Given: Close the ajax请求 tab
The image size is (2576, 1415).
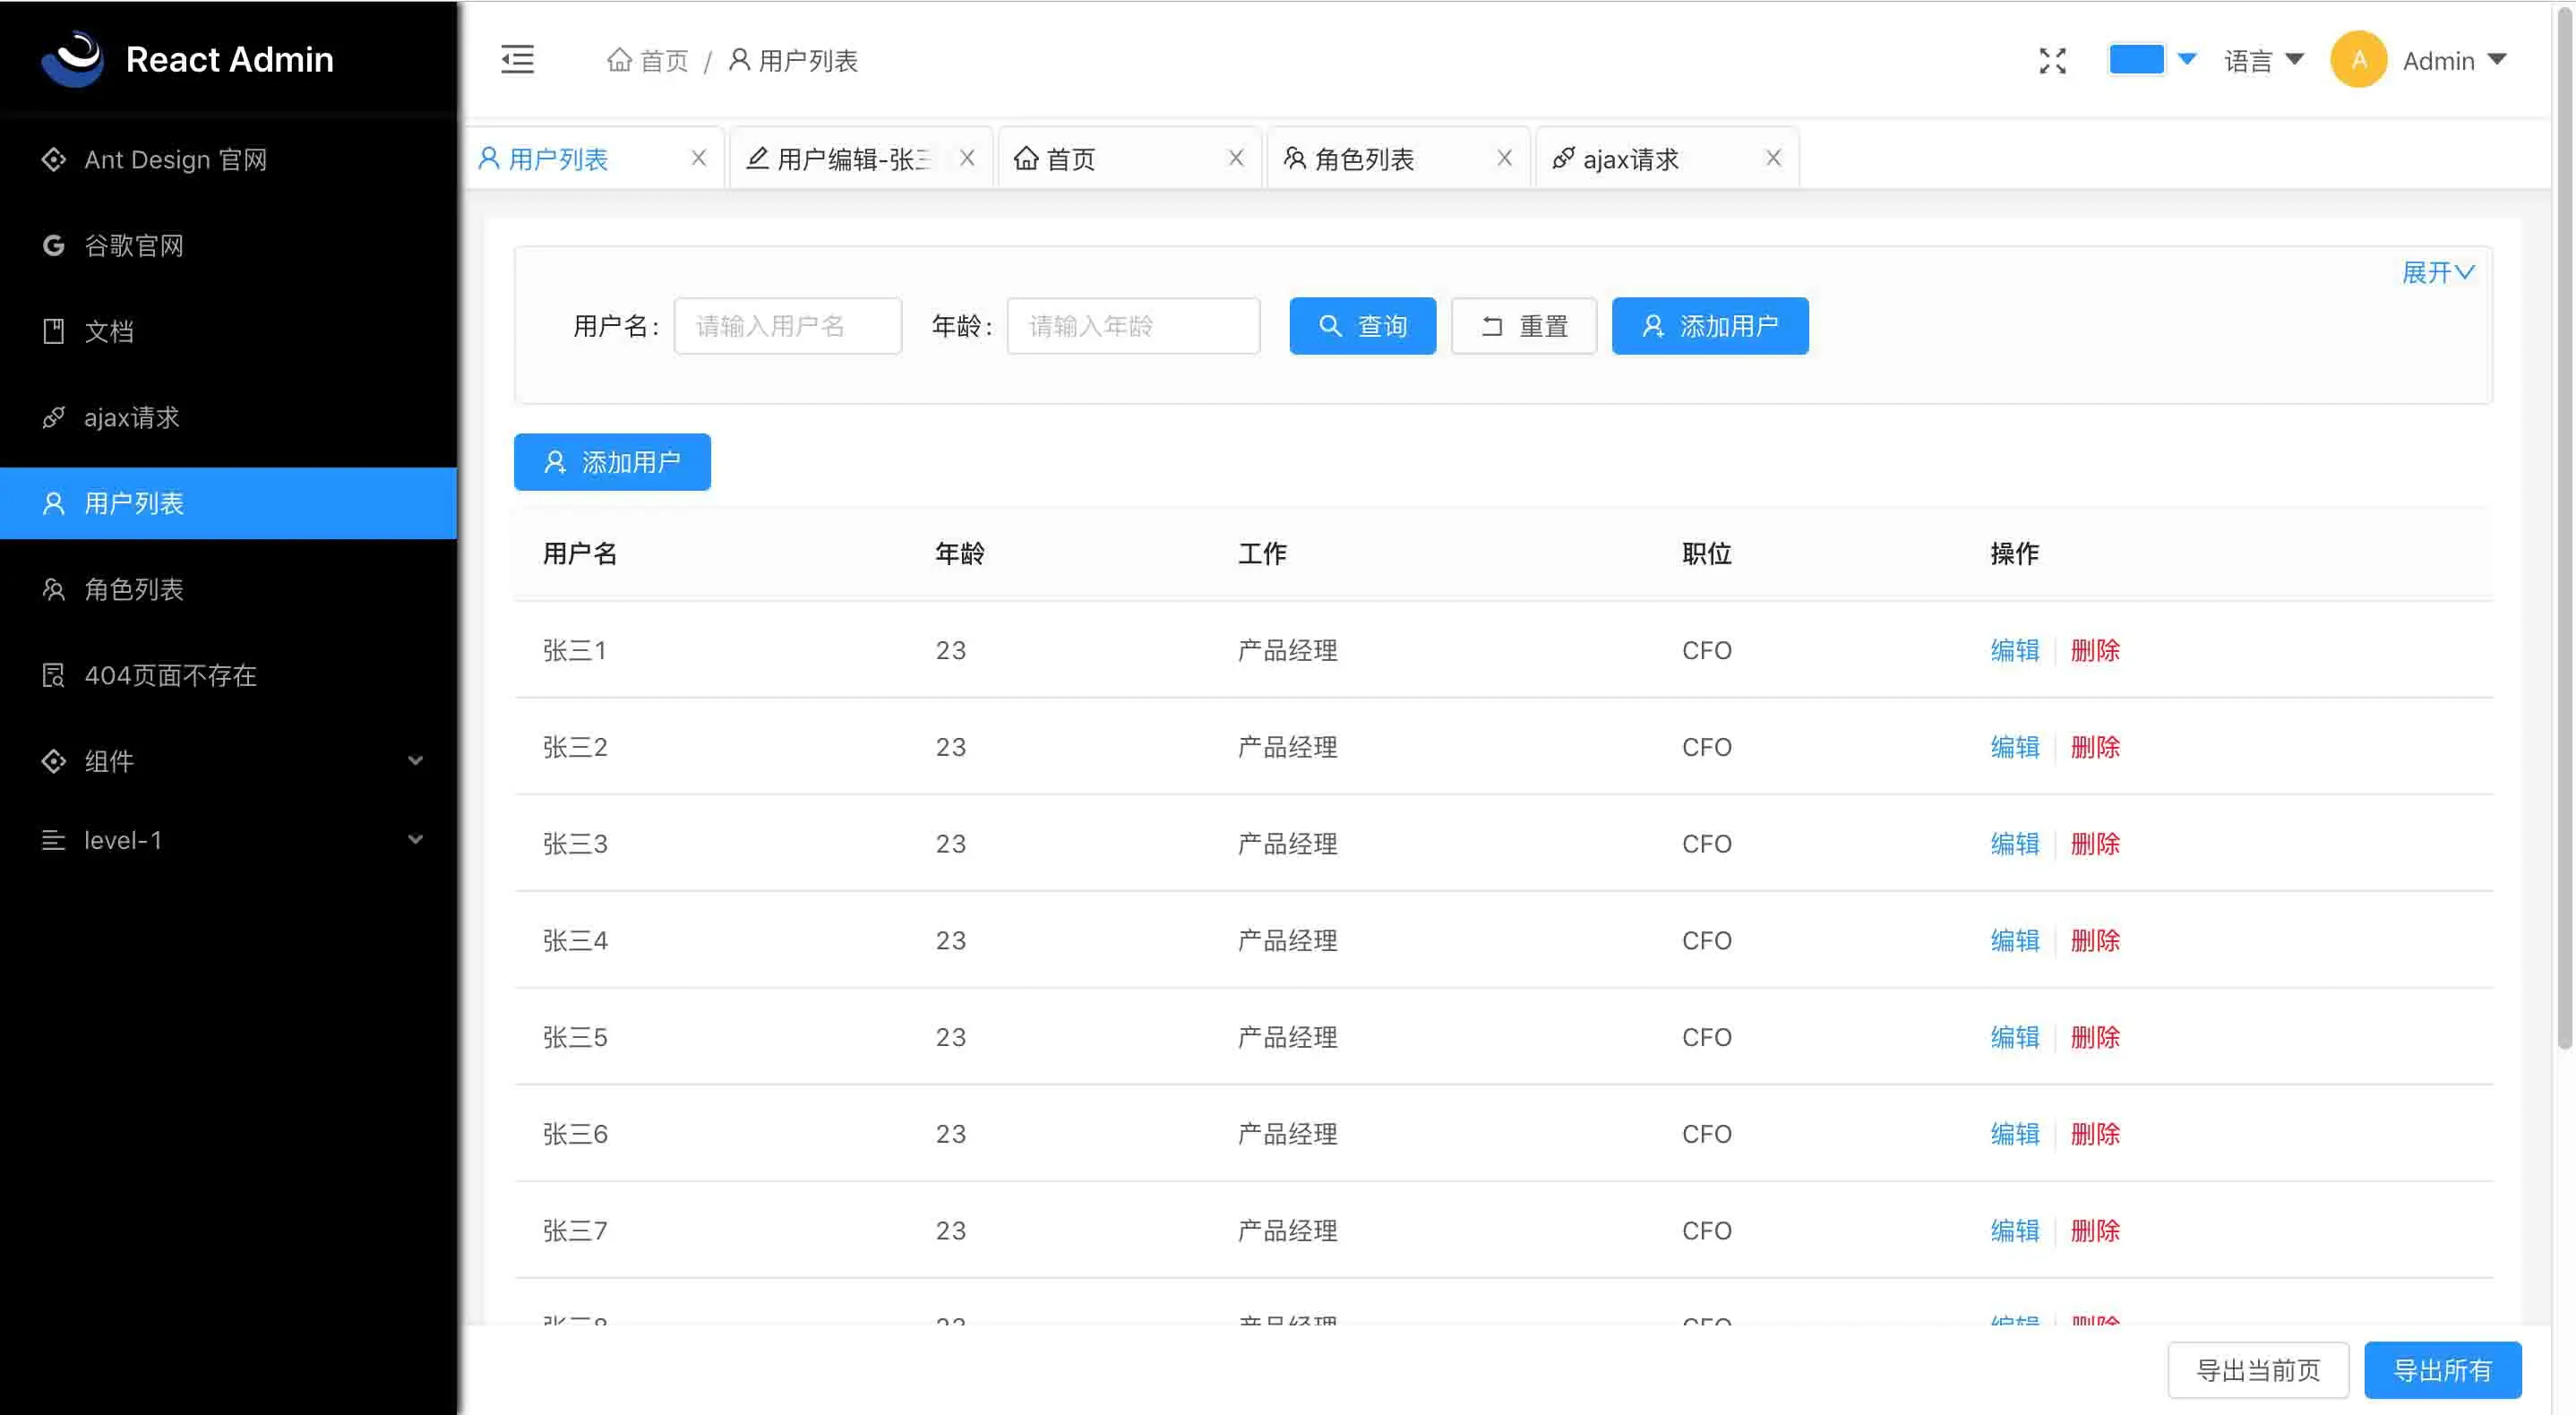Looking at the screenshot, I should click(x=1773, y=157).
